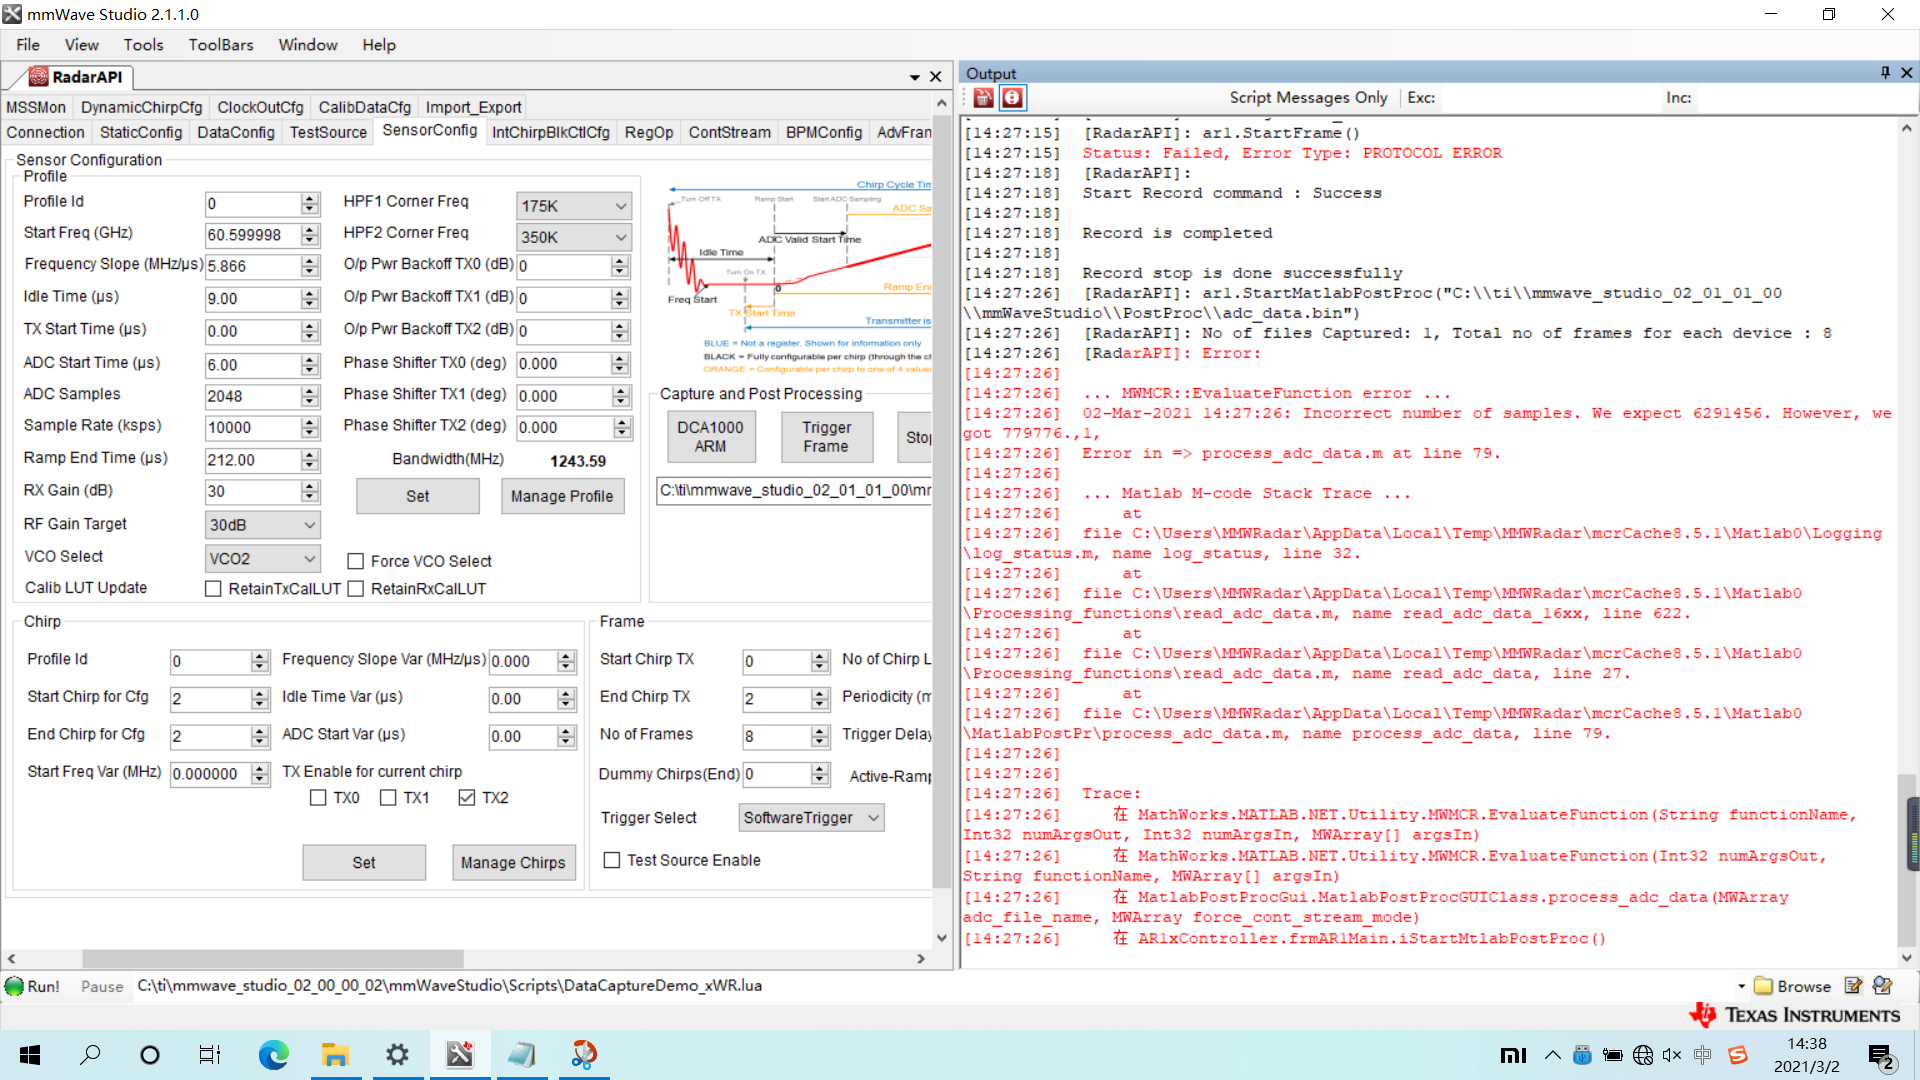Open VCO Select dropdown
This screenshot has height=1080, width=1920.
pyautogui.click(x=262, y=559)
